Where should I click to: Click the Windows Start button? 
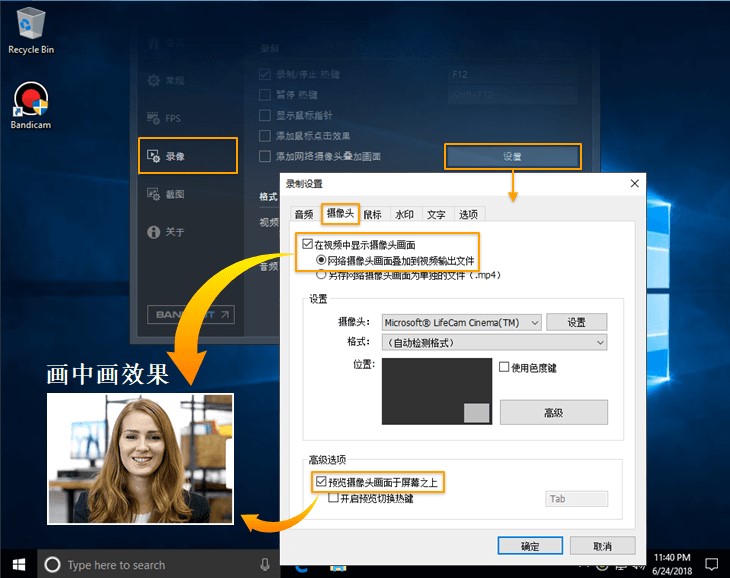pyautogui.click(x=18, y=564)
